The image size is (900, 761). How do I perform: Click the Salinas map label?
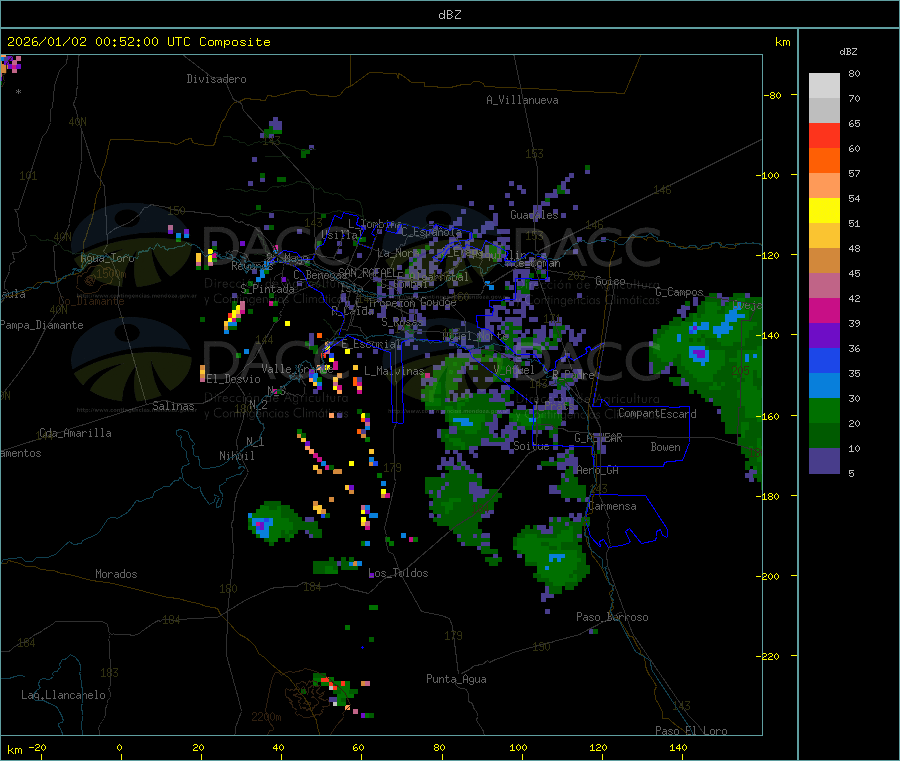pos(173,406)
